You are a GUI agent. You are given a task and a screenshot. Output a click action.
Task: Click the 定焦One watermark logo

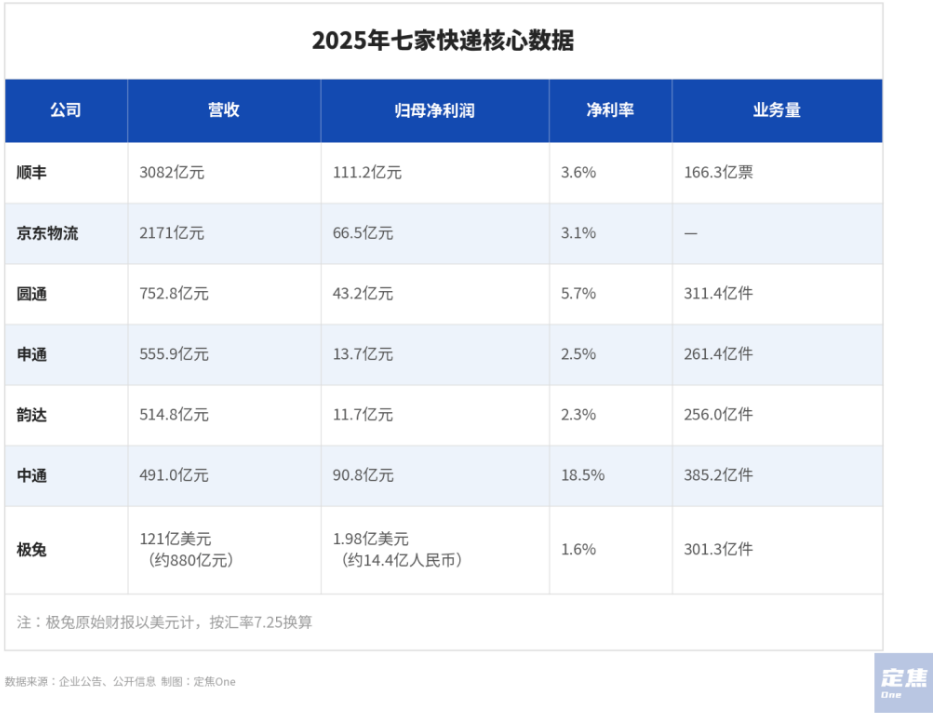[x=903, y=683]
